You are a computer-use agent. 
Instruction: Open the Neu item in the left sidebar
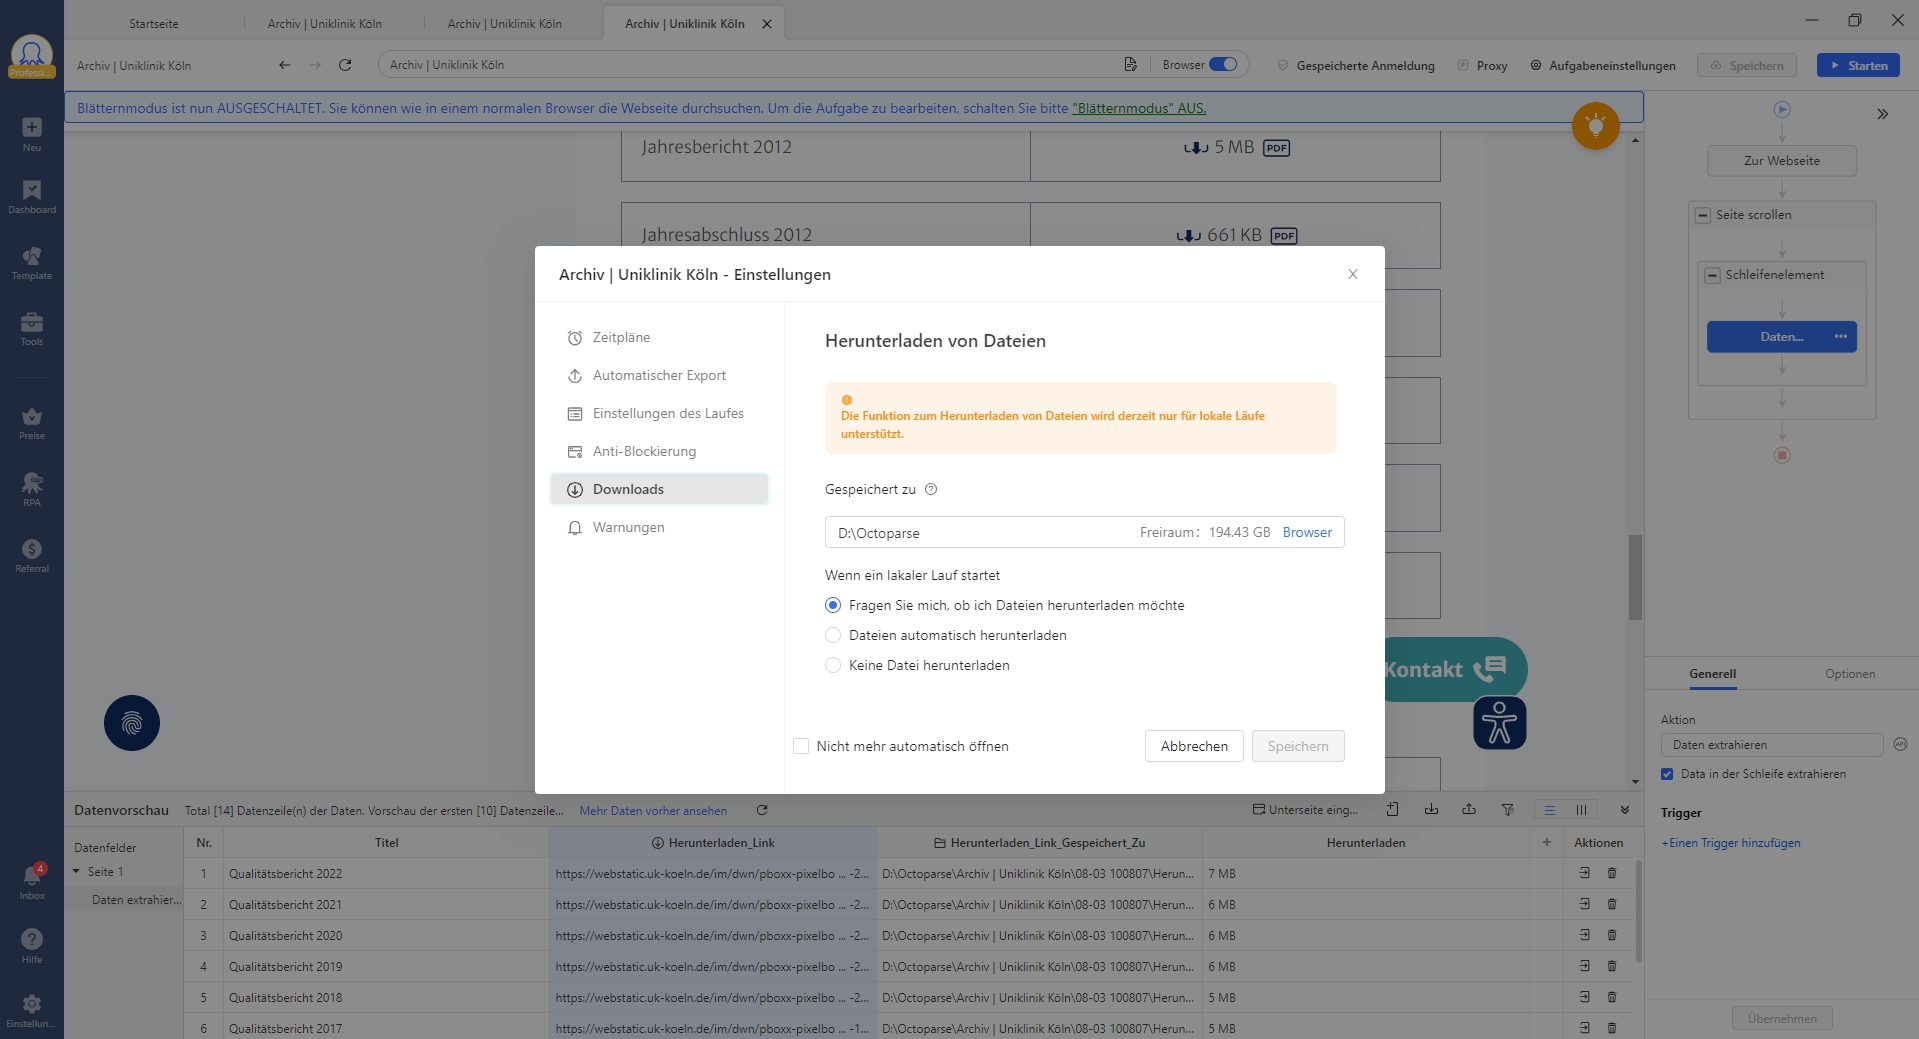click(32, 134)
